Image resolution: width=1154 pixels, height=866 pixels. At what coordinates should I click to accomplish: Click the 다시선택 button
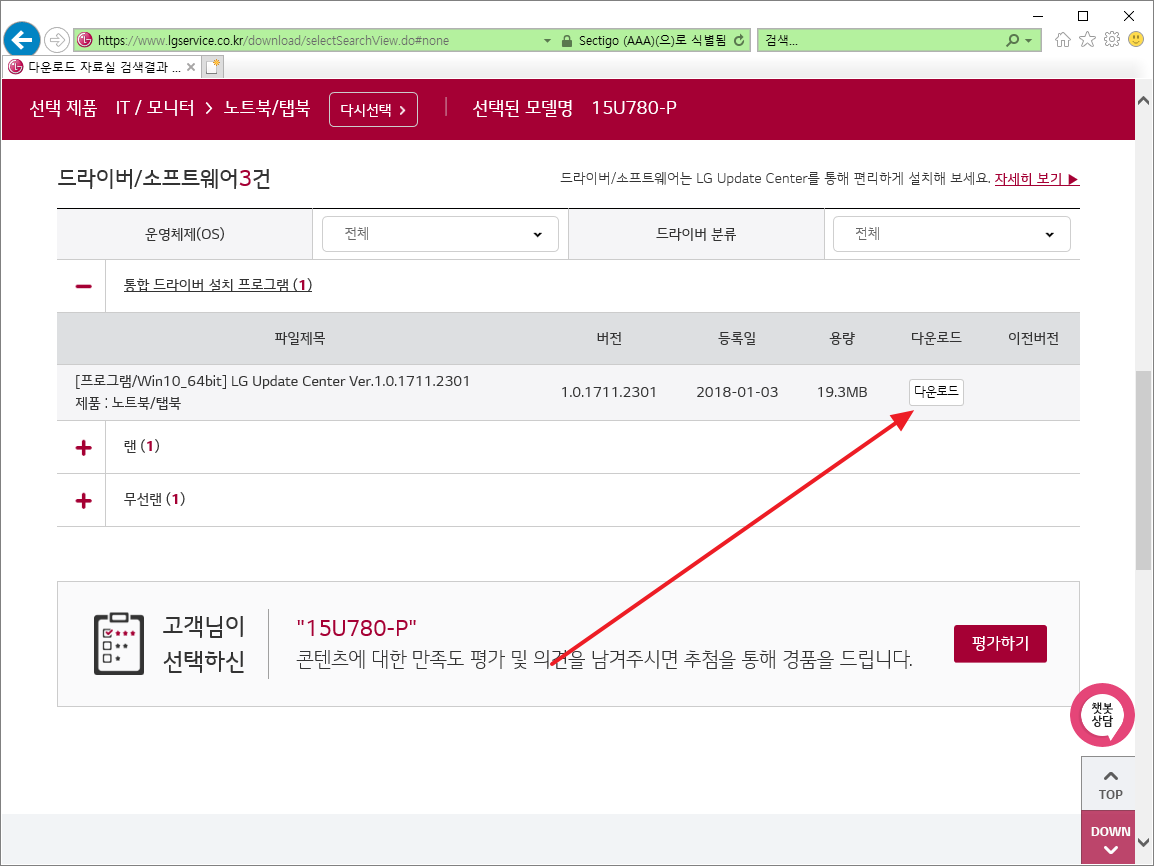point(373,110)
